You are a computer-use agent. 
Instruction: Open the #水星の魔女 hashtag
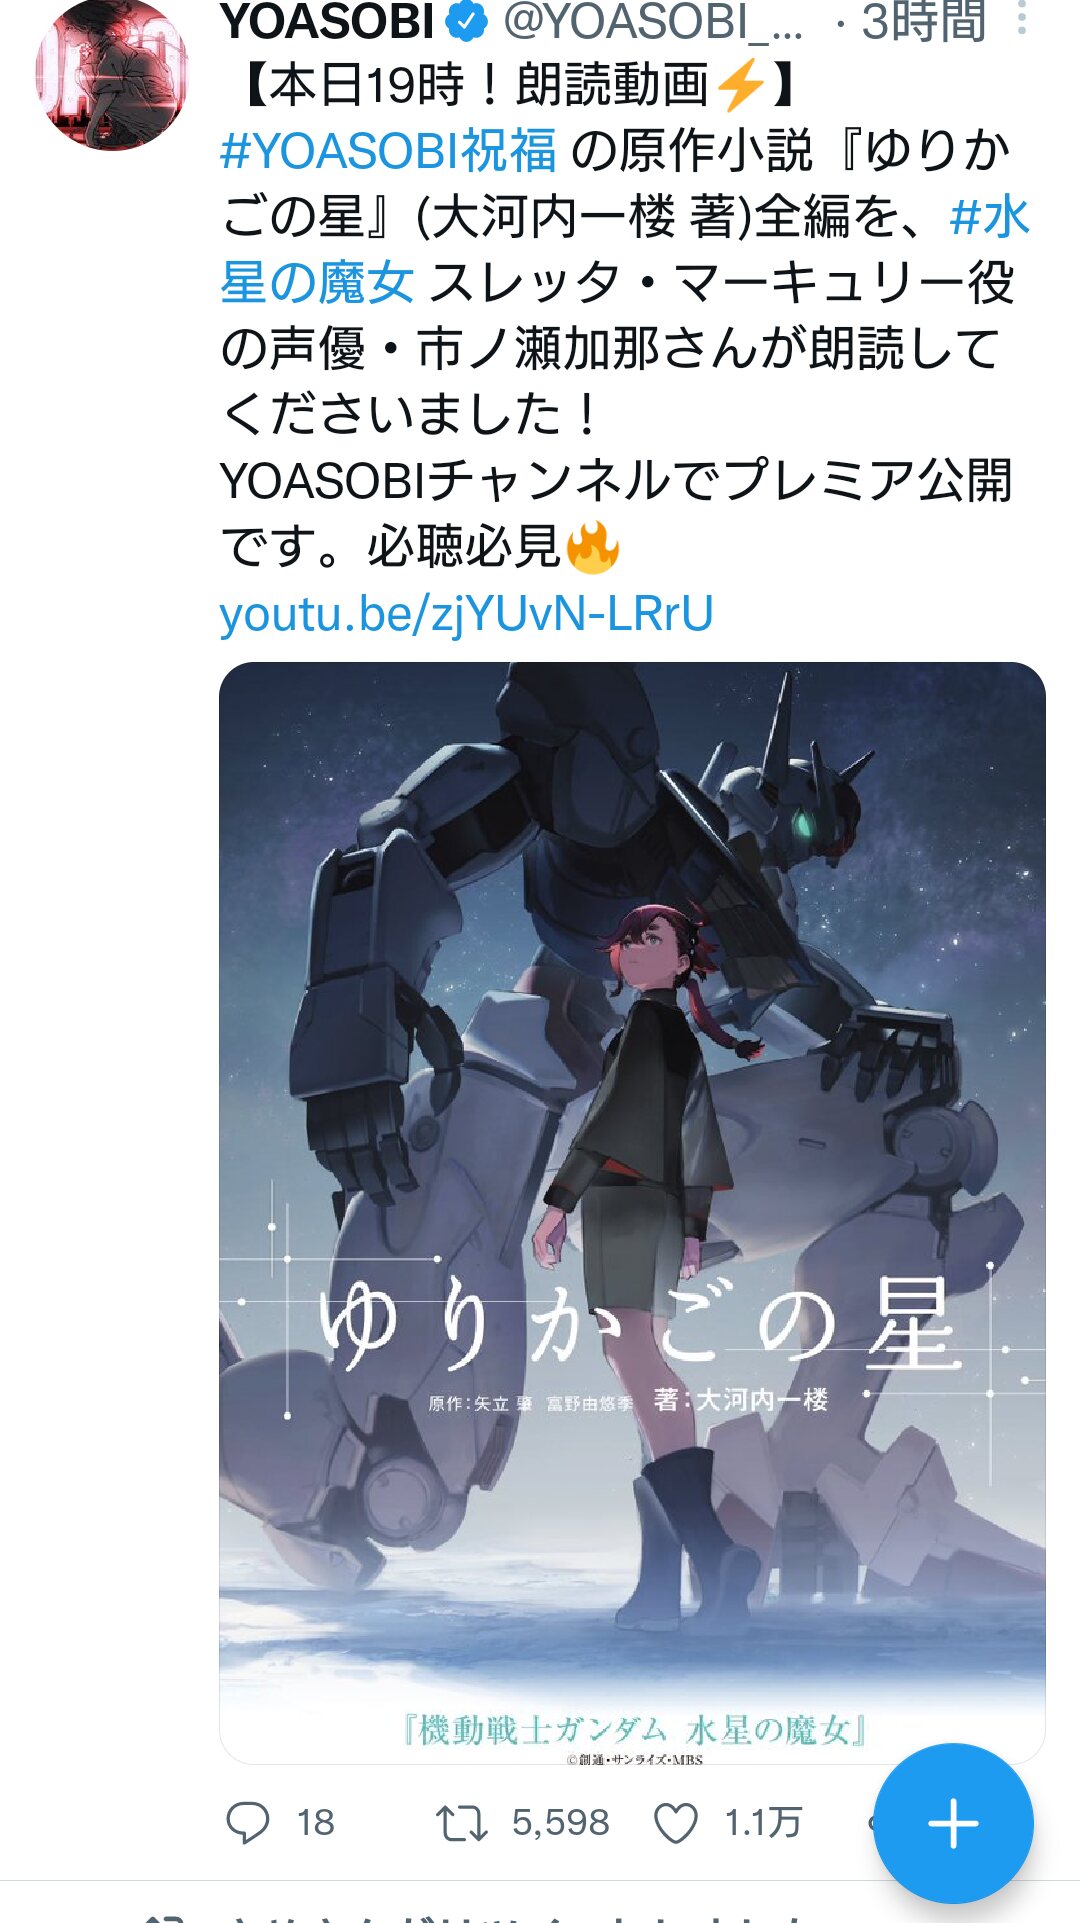625,250
